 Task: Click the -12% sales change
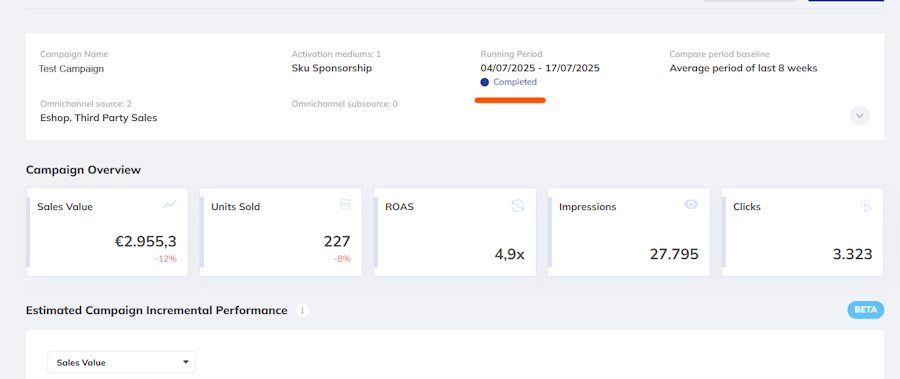[165, 259]
